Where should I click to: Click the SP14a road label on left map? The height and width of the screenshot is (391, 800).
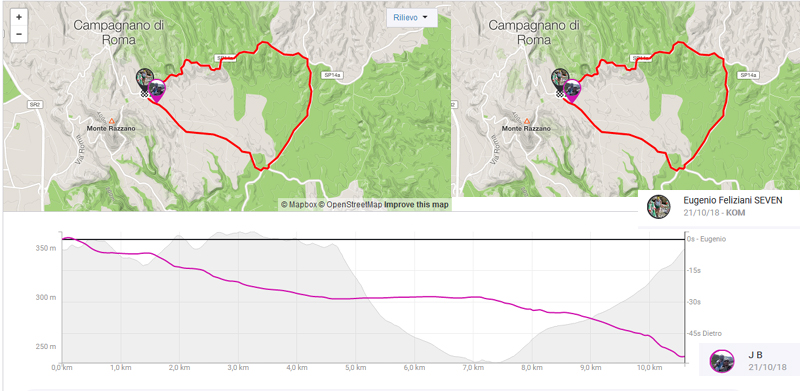click(x=332, y=75)
